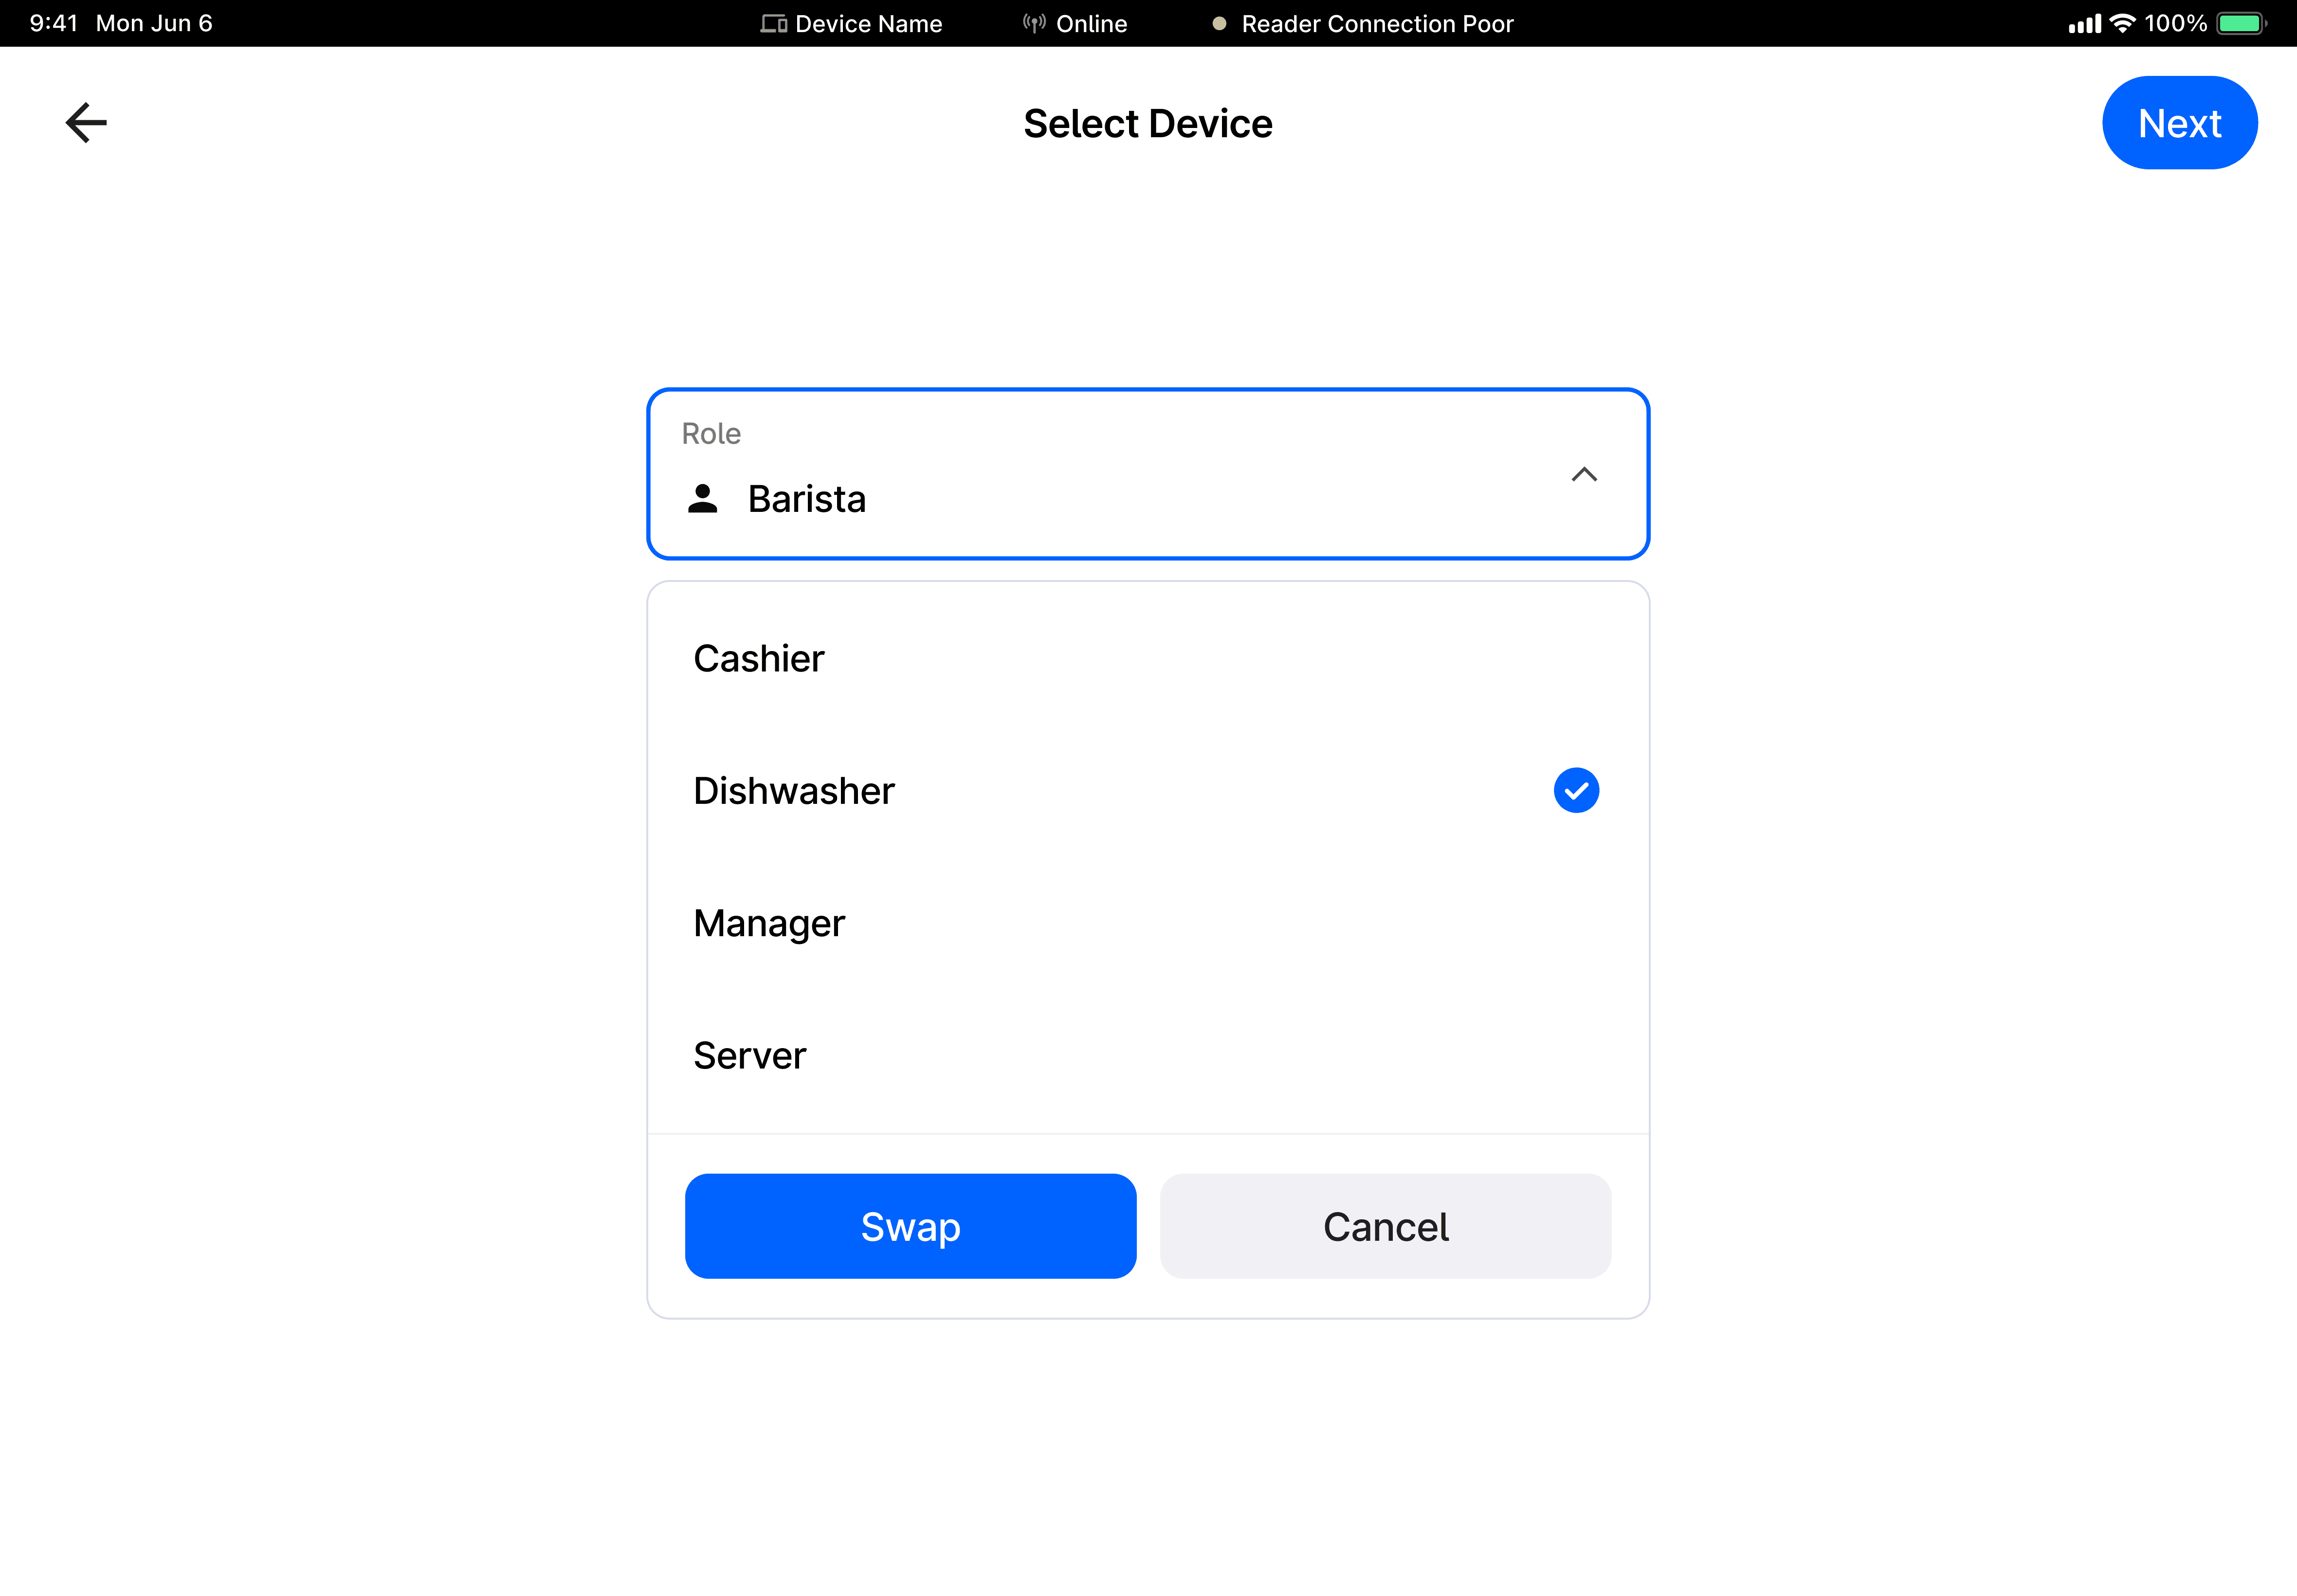Tap the Online signal antenna icon

click(x=1034, y=23)
